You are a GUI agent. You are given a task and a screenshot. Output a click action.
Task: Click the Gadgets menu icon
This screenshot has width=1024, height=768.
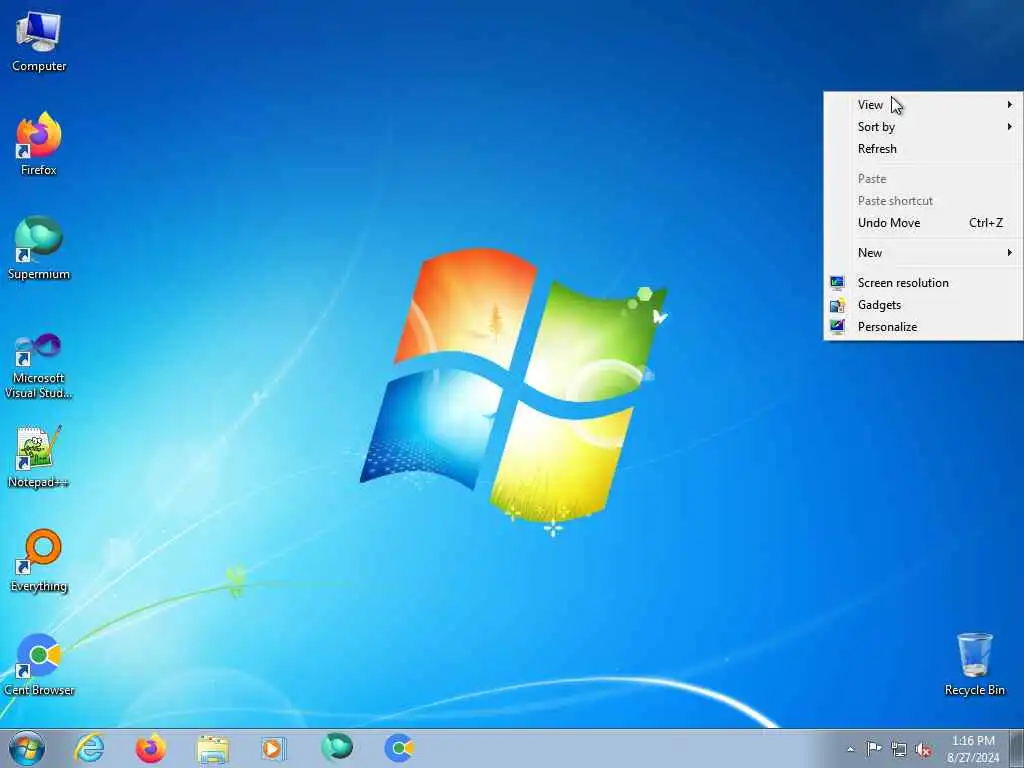point(837,305)
